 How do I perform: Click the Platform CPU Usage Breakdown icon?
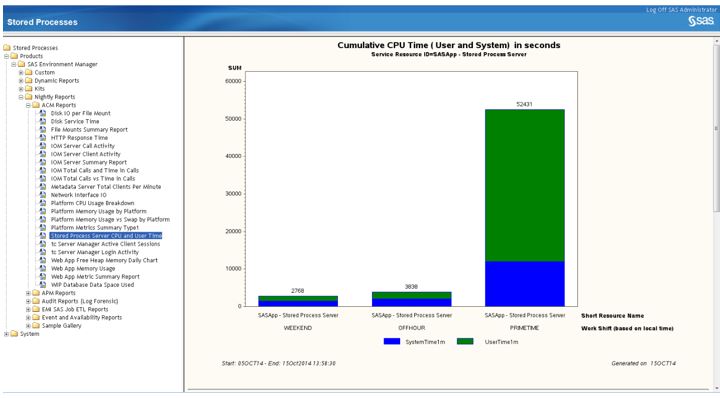coord(43,203)
